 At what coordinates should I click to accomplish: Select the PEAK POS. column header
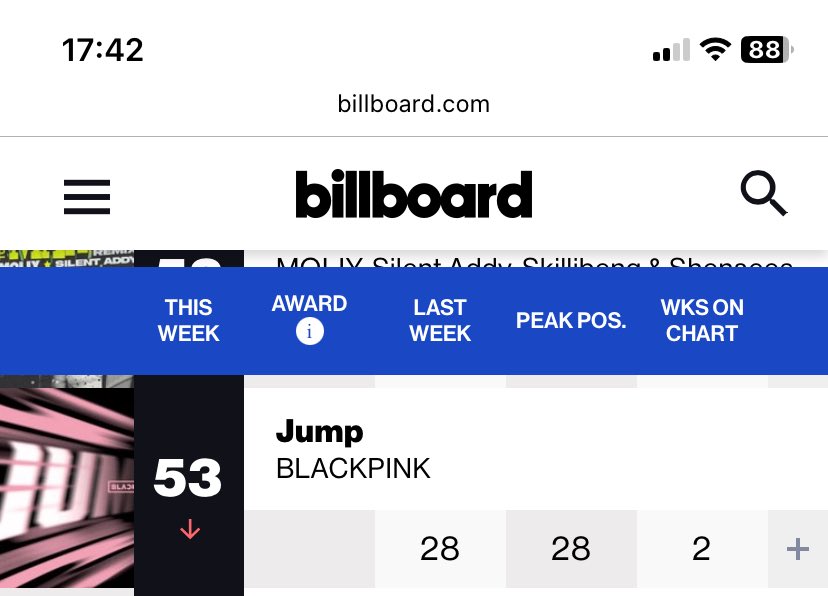pos(571,320)
